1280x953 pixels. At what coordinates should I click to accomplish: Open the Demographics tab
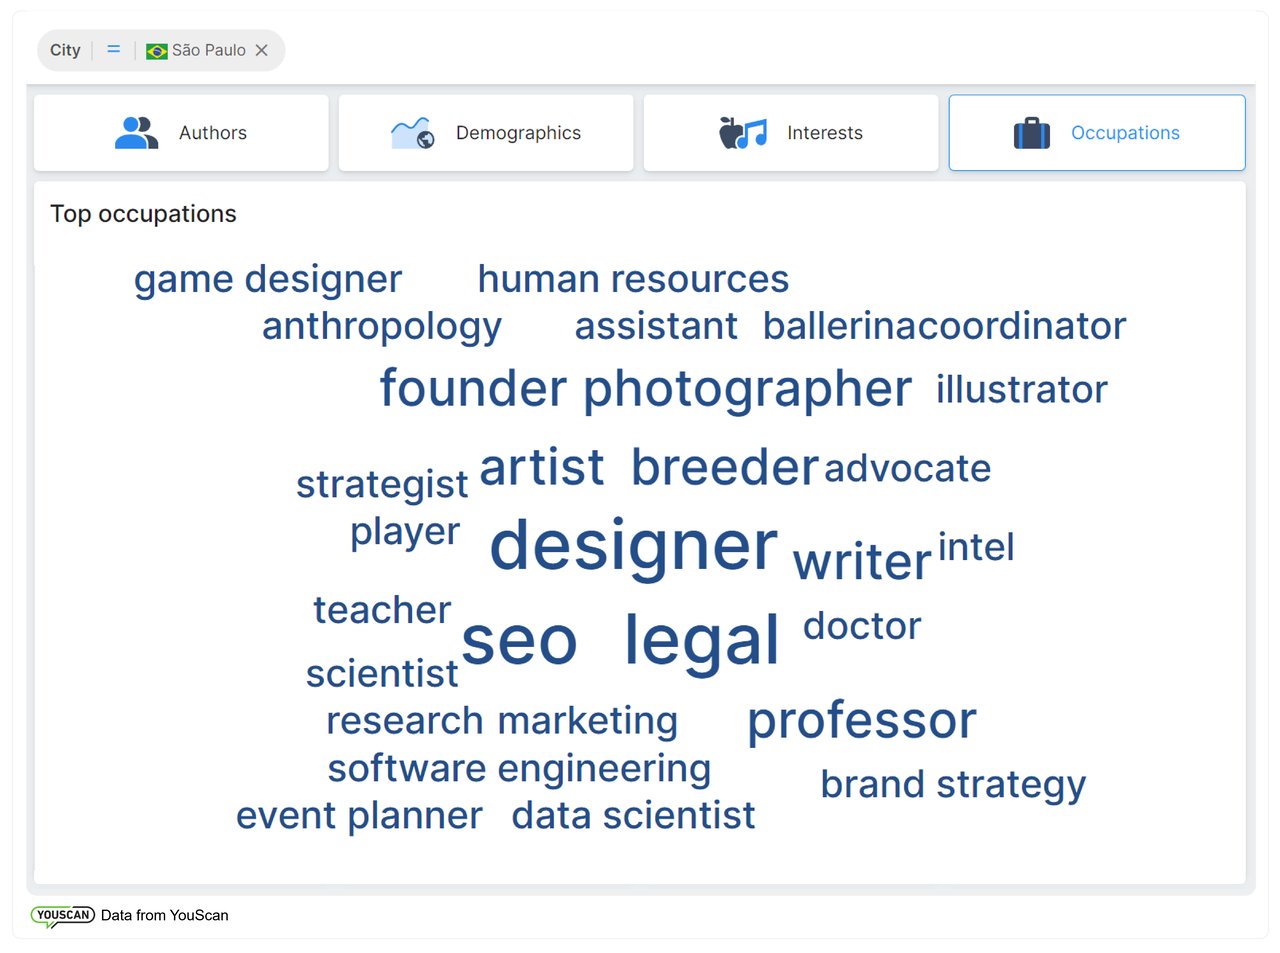(486, 133)
